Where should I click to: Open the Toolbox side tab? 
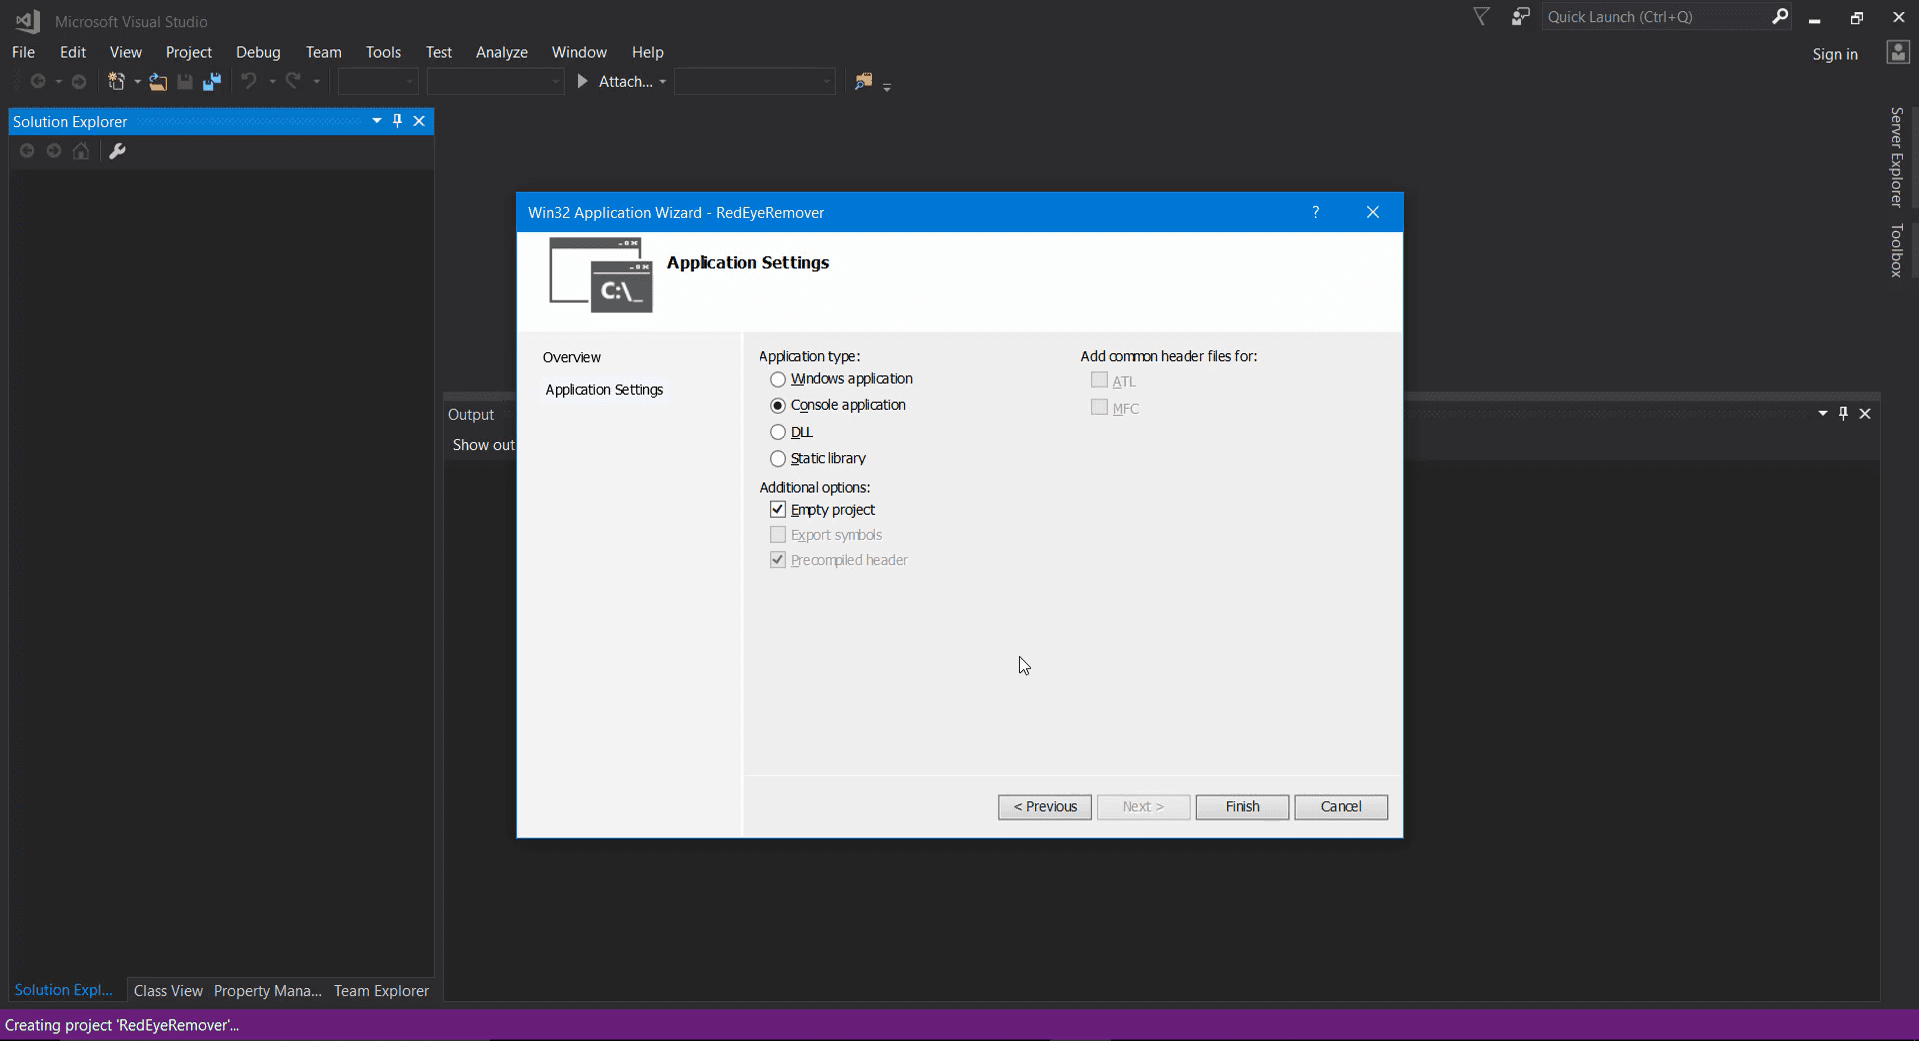pyautogui.click(x=1896, y=250)
